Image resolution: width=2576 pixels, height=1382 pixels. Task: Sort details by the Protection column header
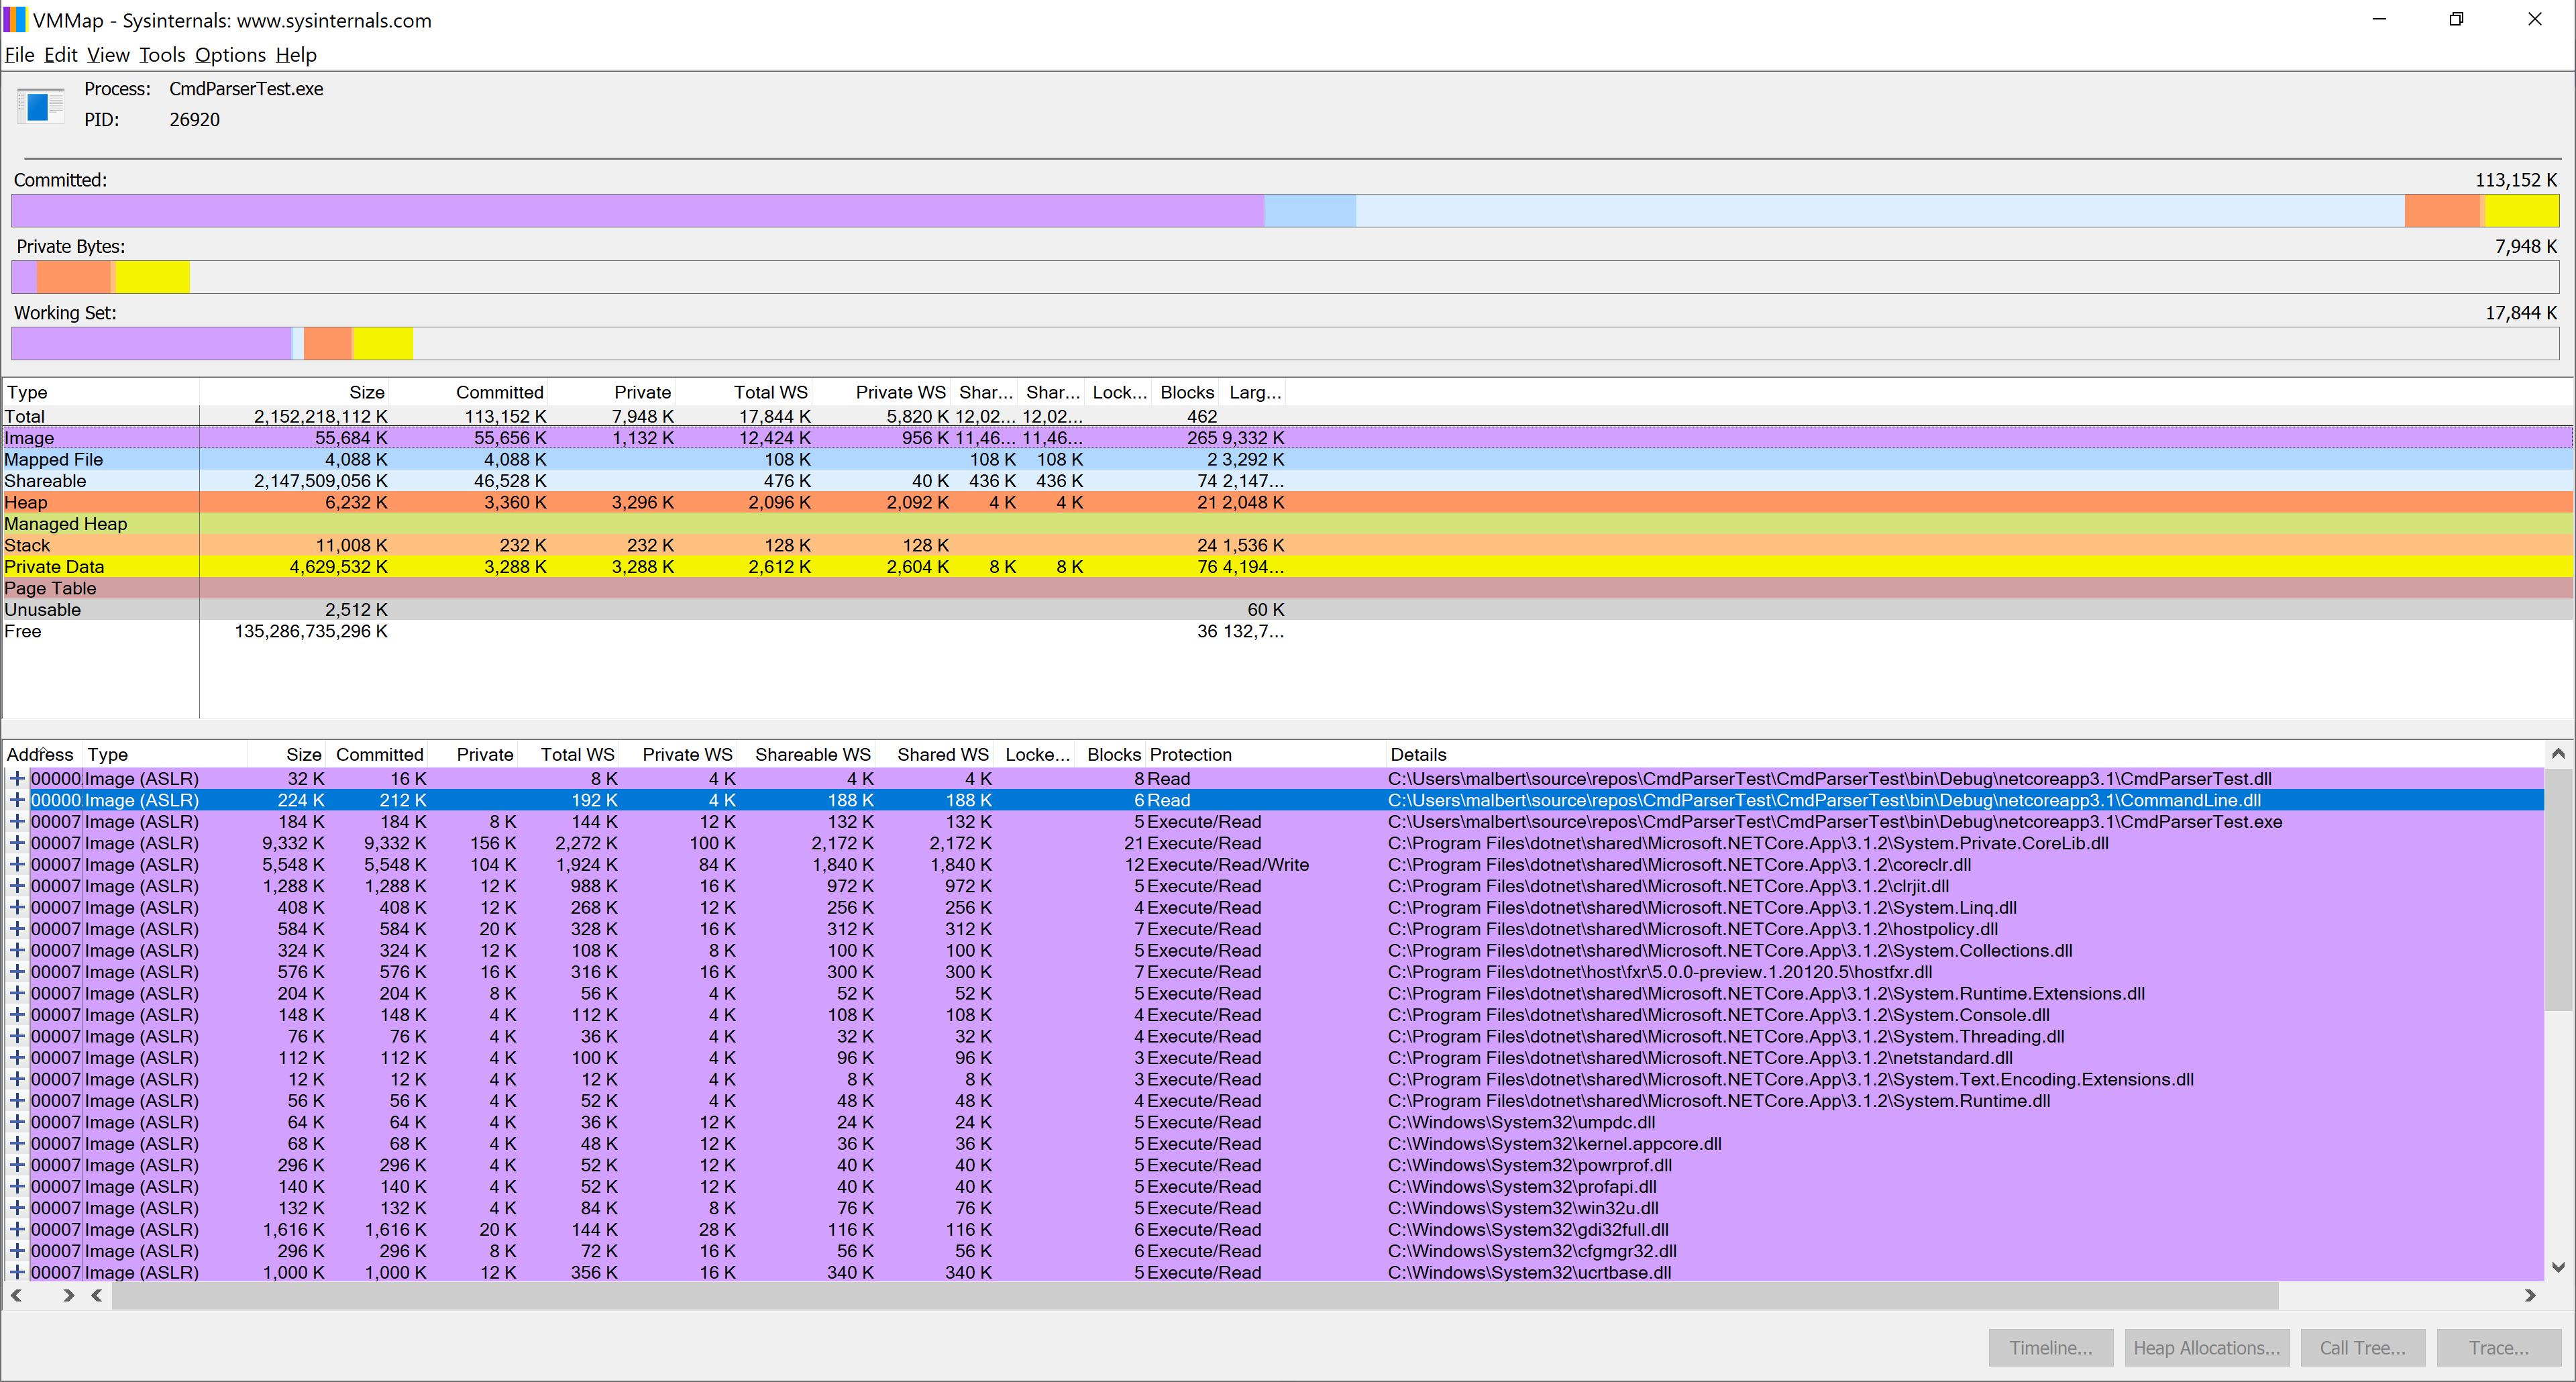[x=1190, y=754]
